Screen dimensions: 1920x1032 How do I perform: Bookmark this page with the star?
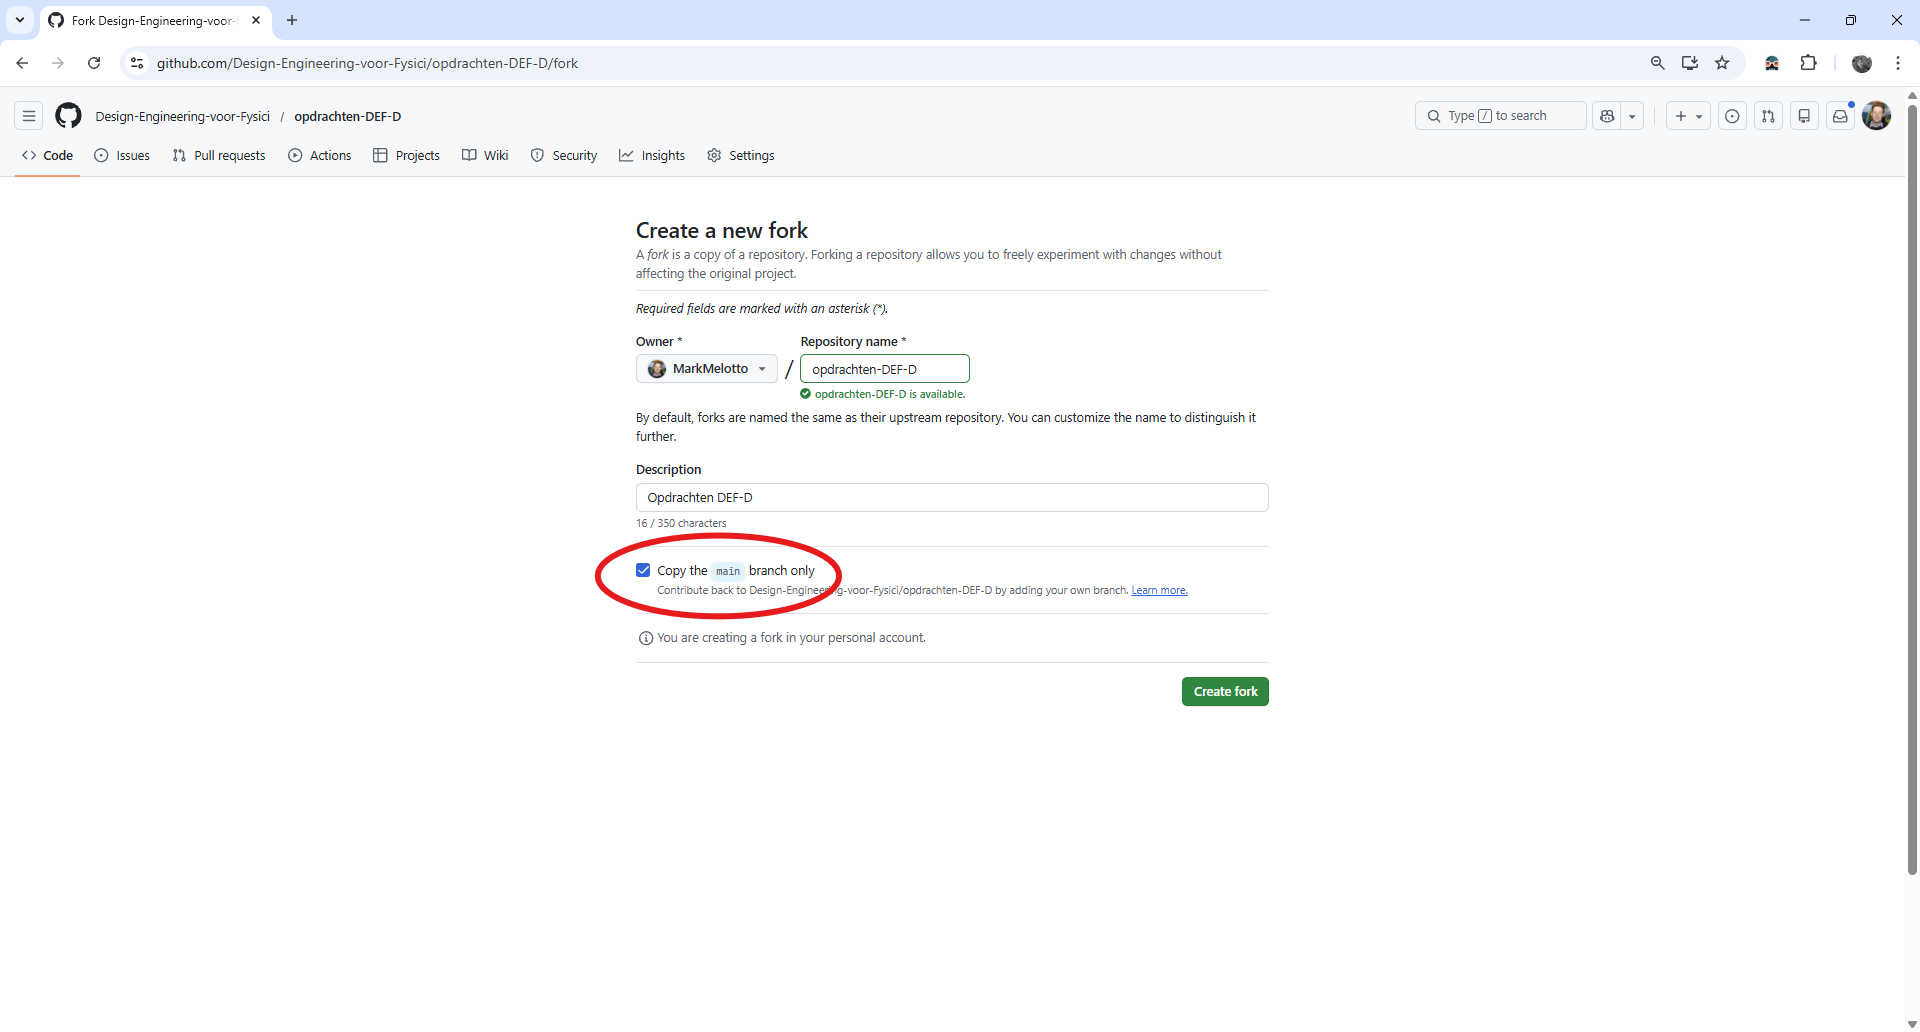tap(1722, 63)
